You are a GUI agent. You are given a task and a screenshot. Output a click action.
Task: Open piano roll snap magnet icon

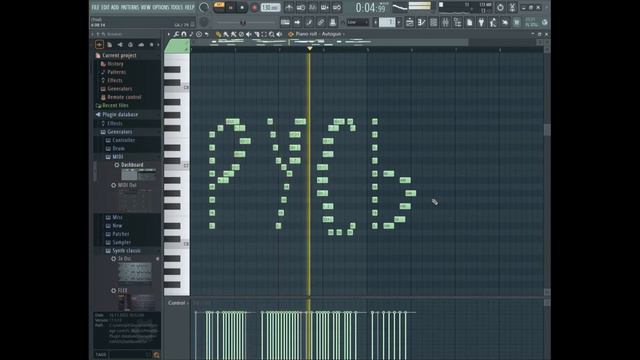pos(184,34)
